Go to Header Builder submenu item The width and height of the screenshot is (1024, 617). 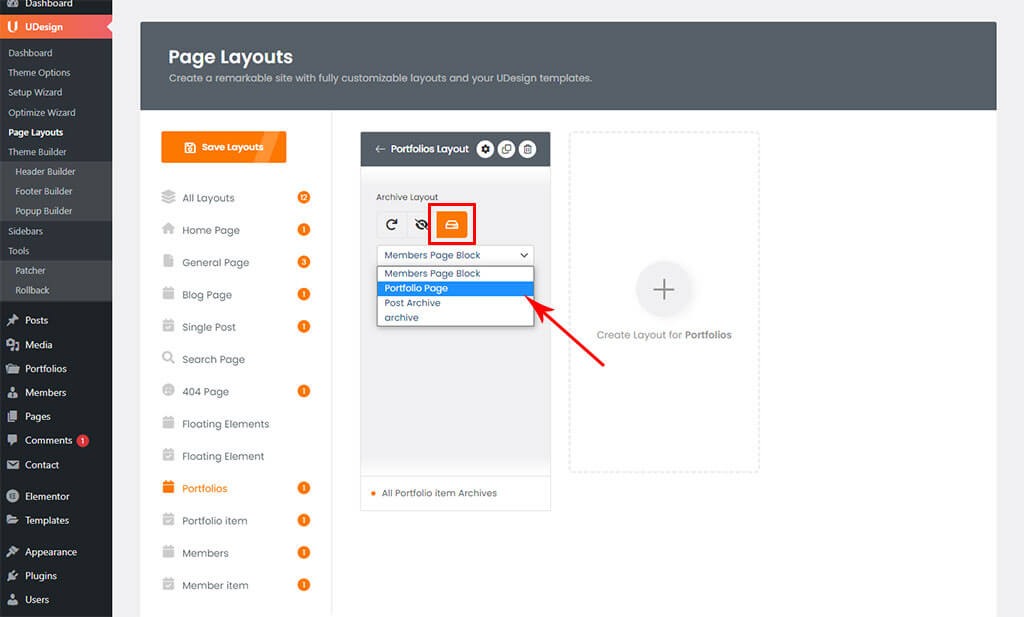point(45,172)
